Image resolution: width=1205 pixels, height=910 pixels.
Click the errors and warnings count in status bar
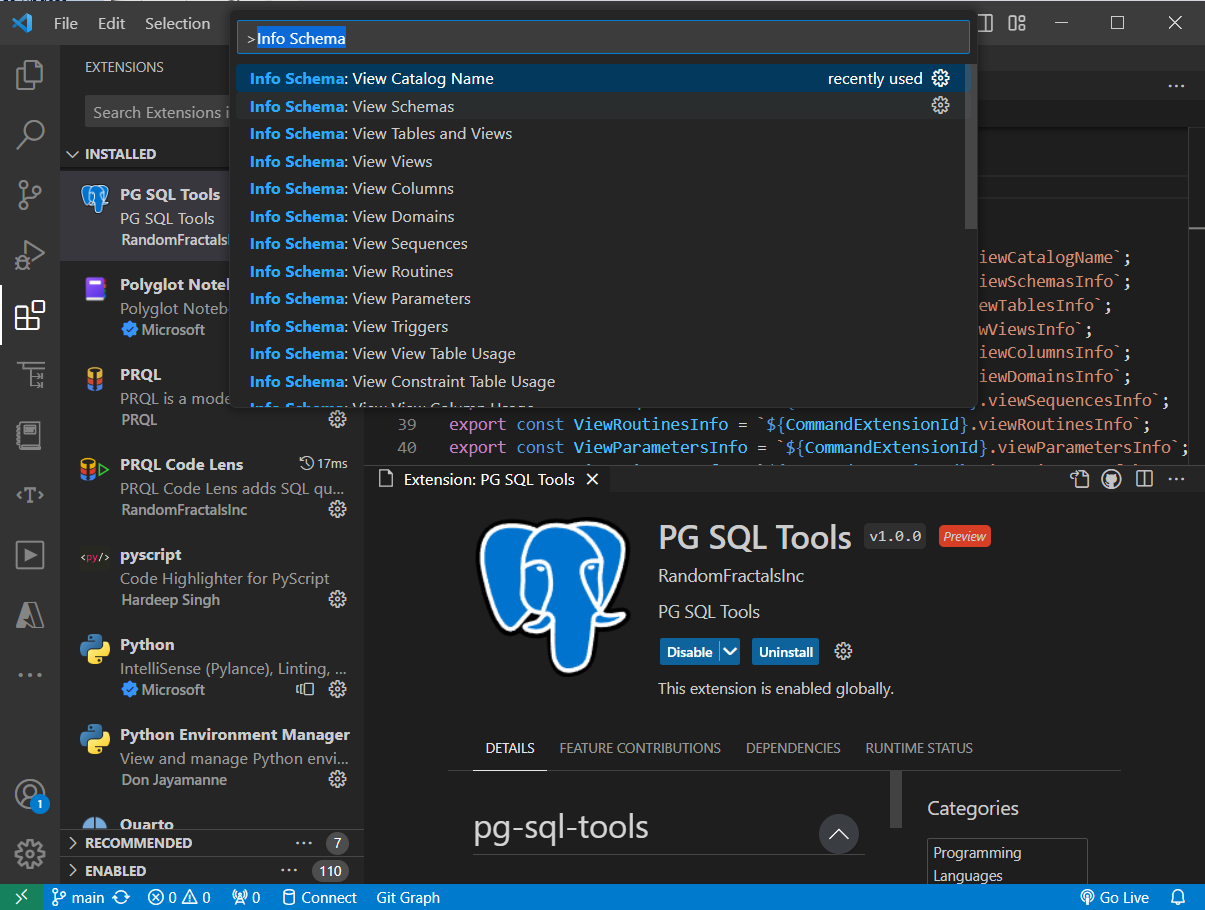pos(179,897)
